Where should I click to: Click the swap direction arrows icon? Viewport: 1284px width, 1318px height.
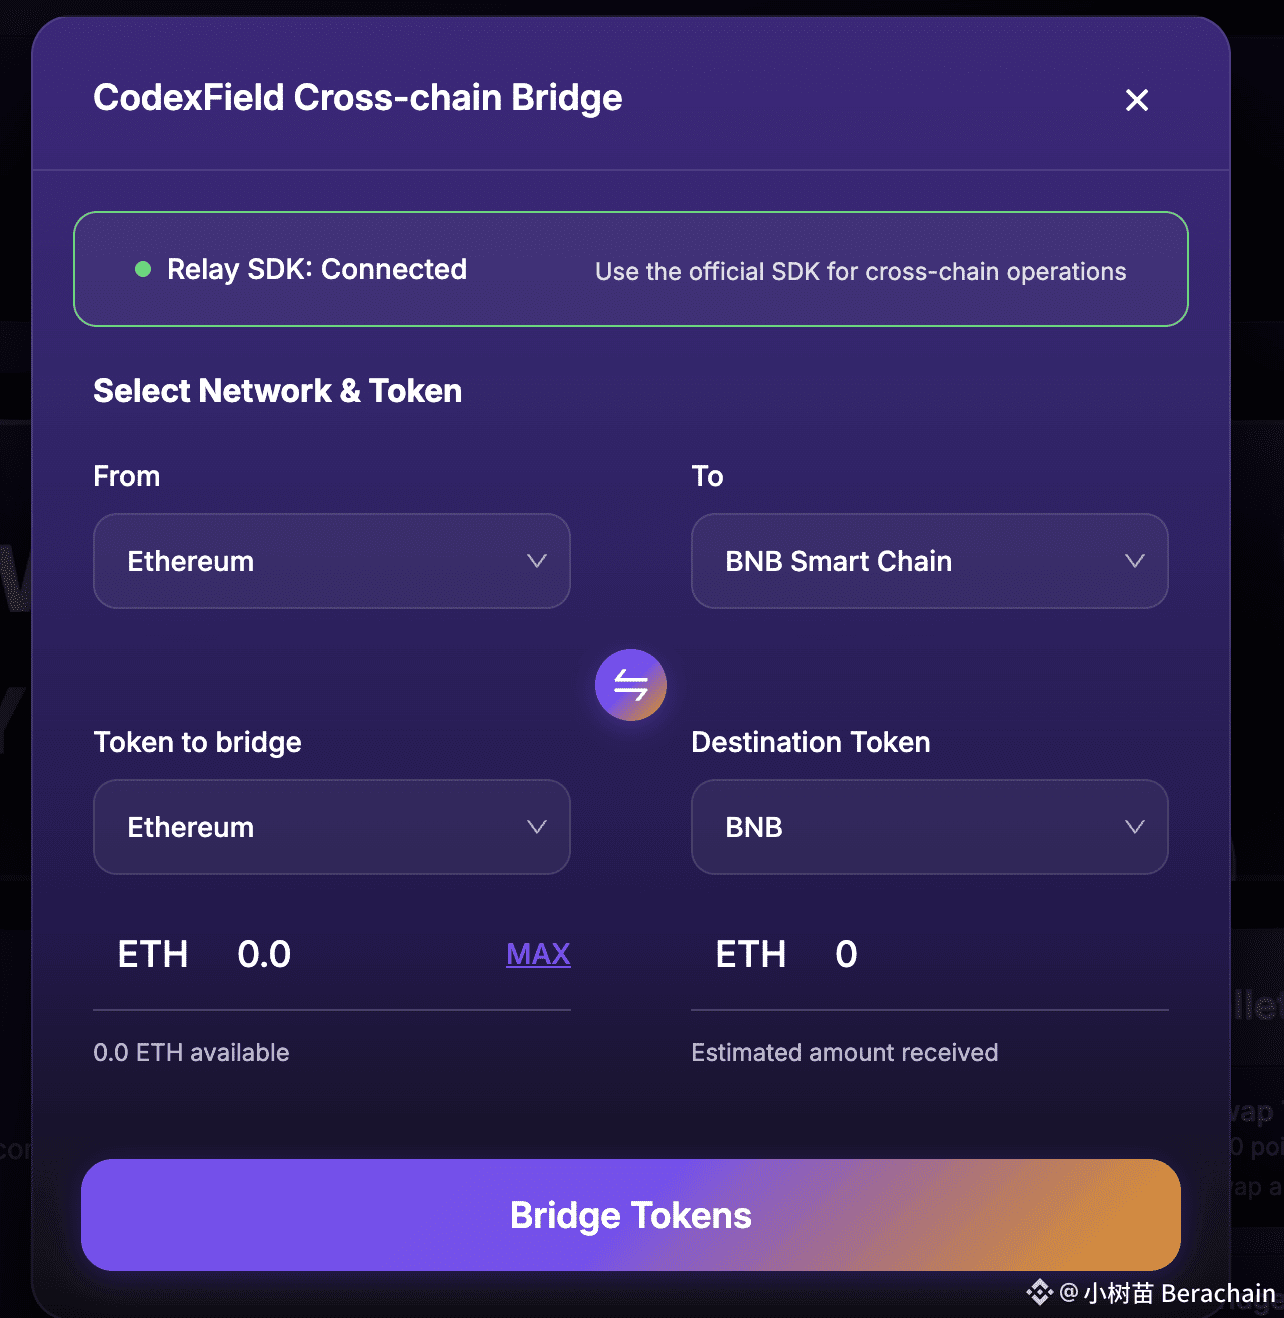(630, 685)
